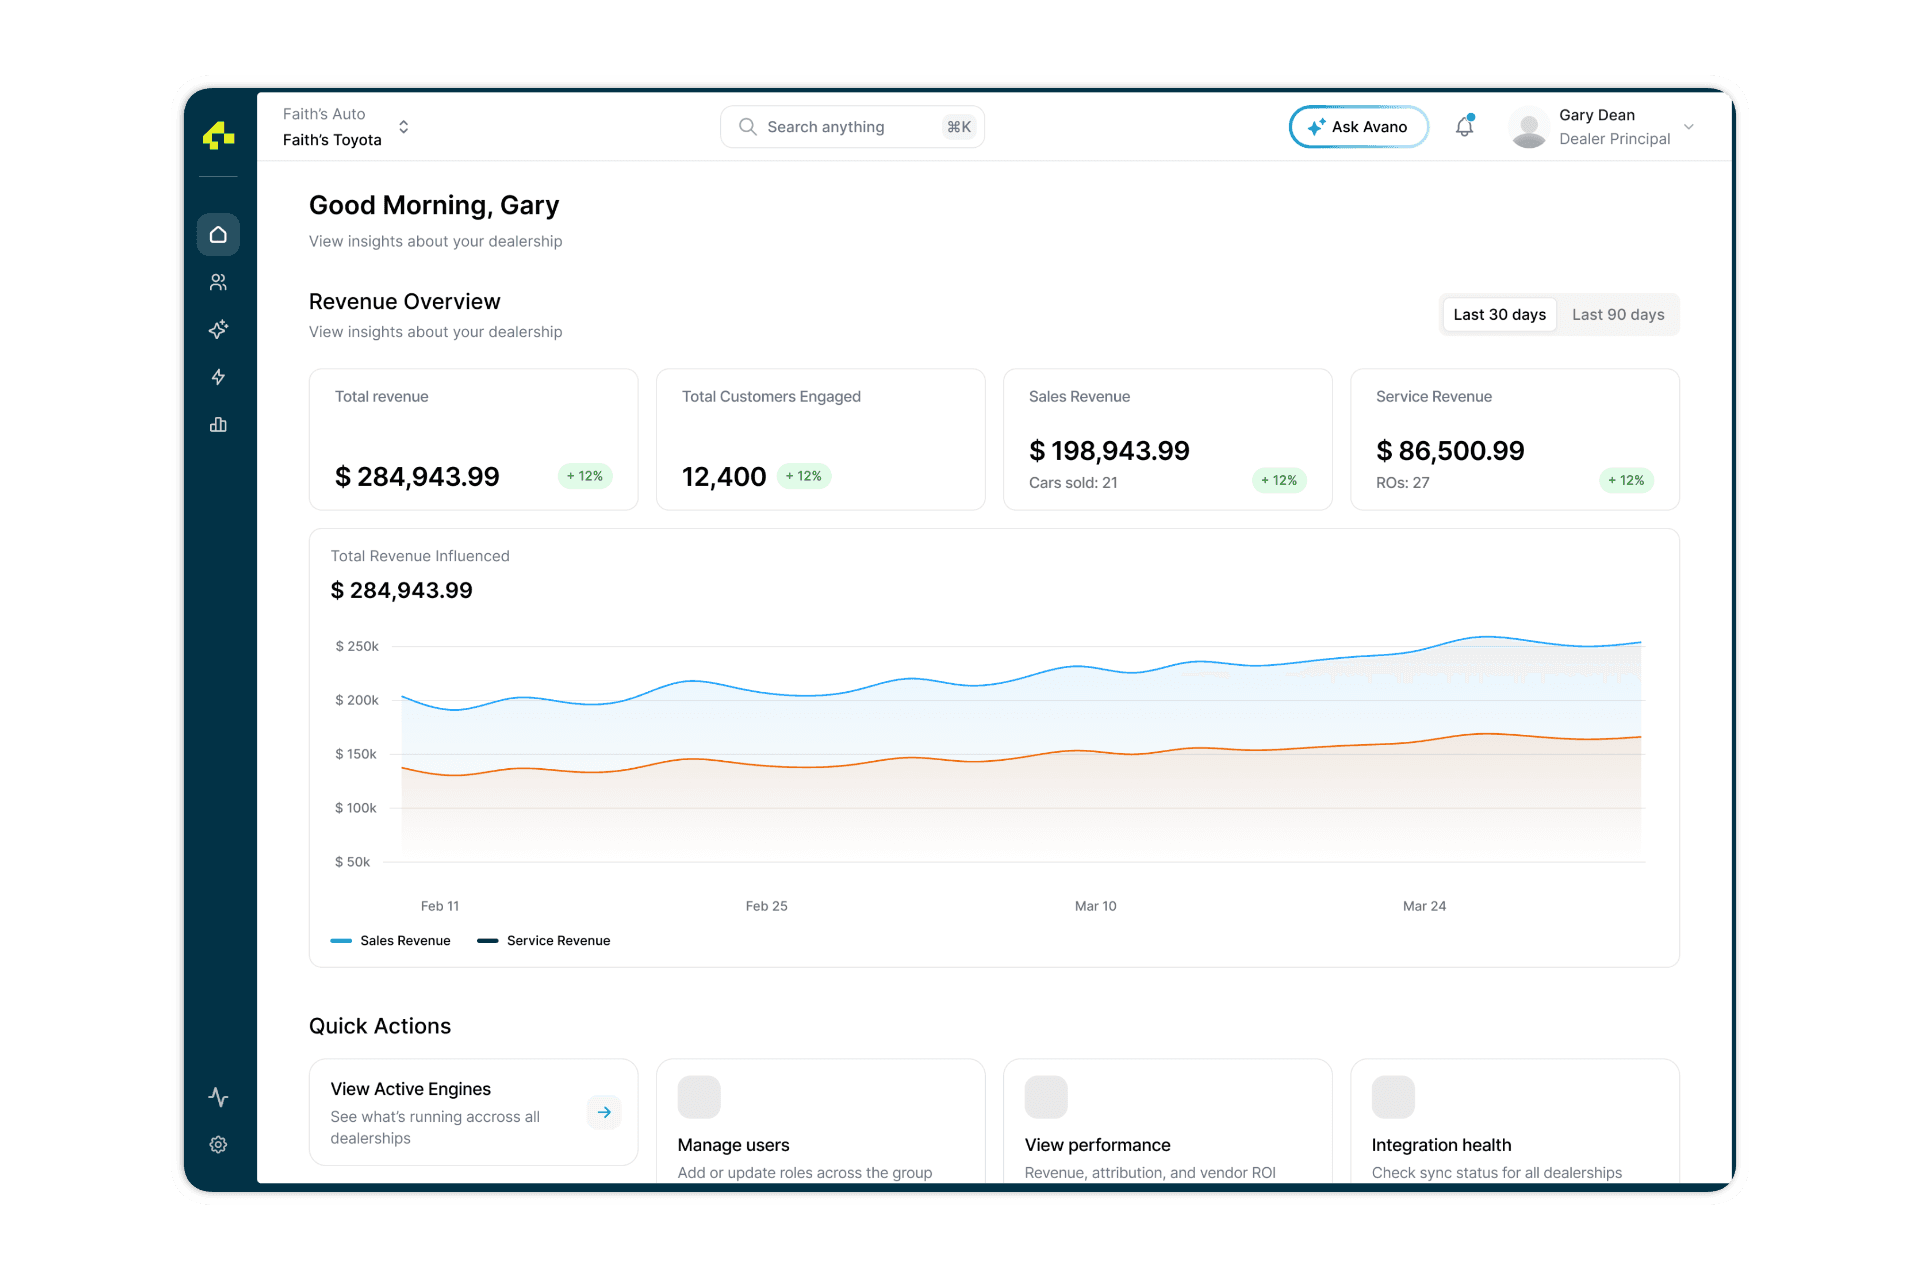This screenshot has height=1280, width=1920.
Task: Click the chevron next to Dealer Principal
Action: 1690,127
